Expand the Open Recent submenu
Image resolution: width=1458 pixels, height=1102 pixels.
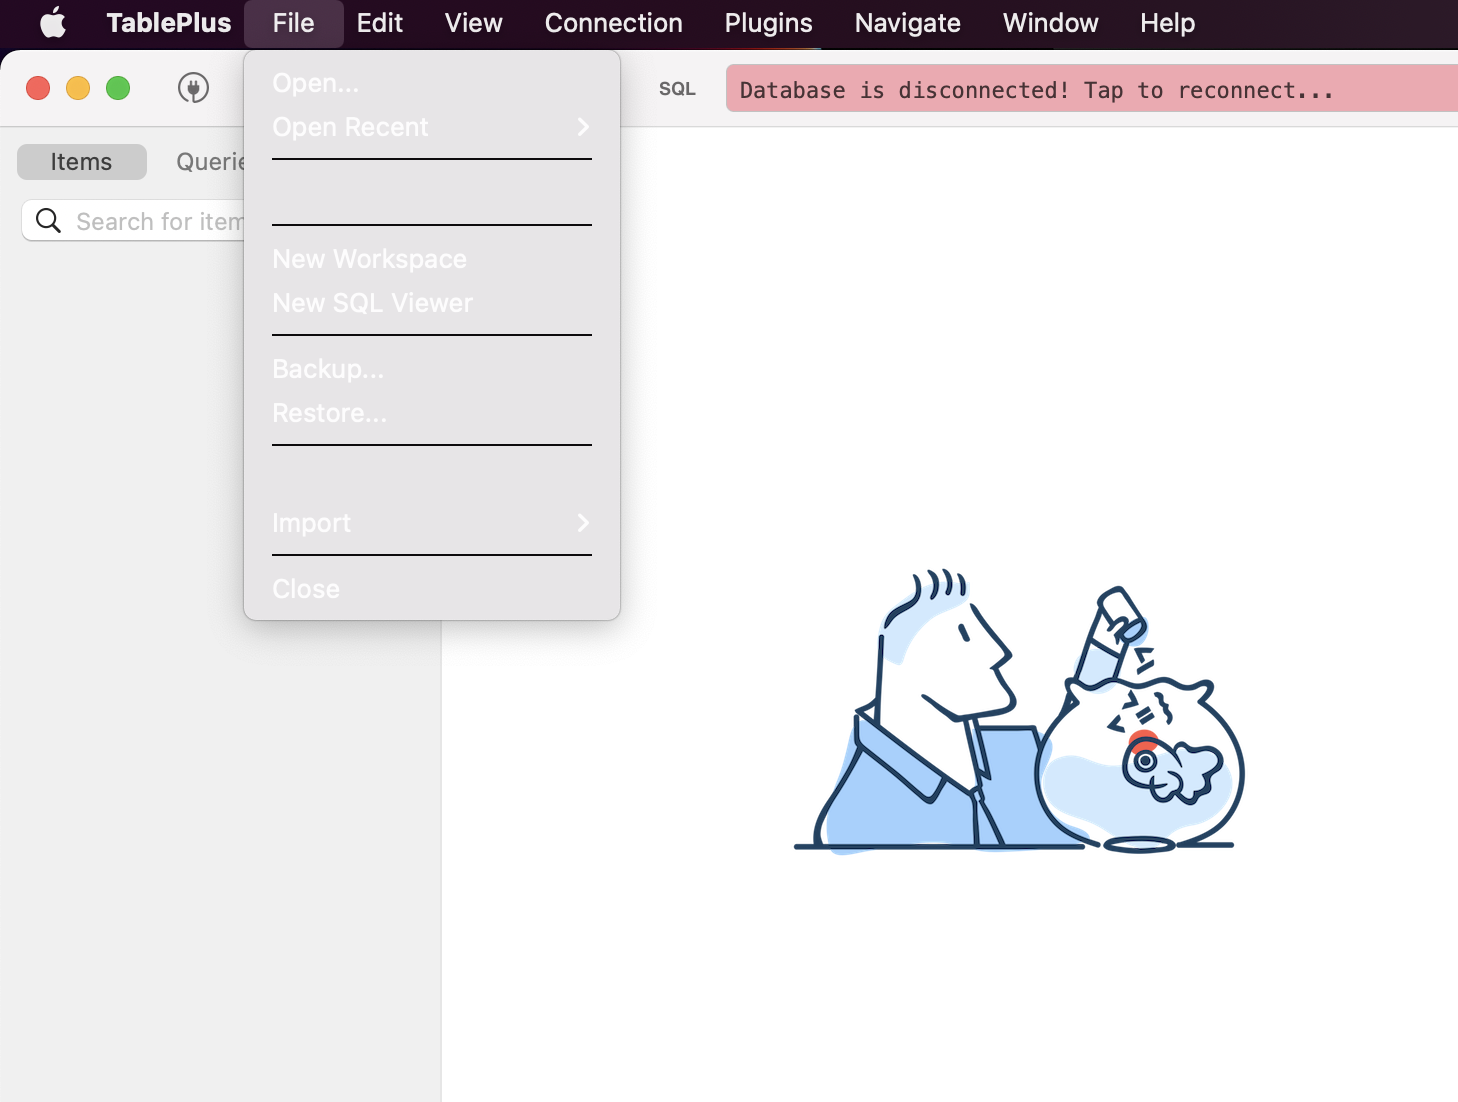click(x=432, y=127)
